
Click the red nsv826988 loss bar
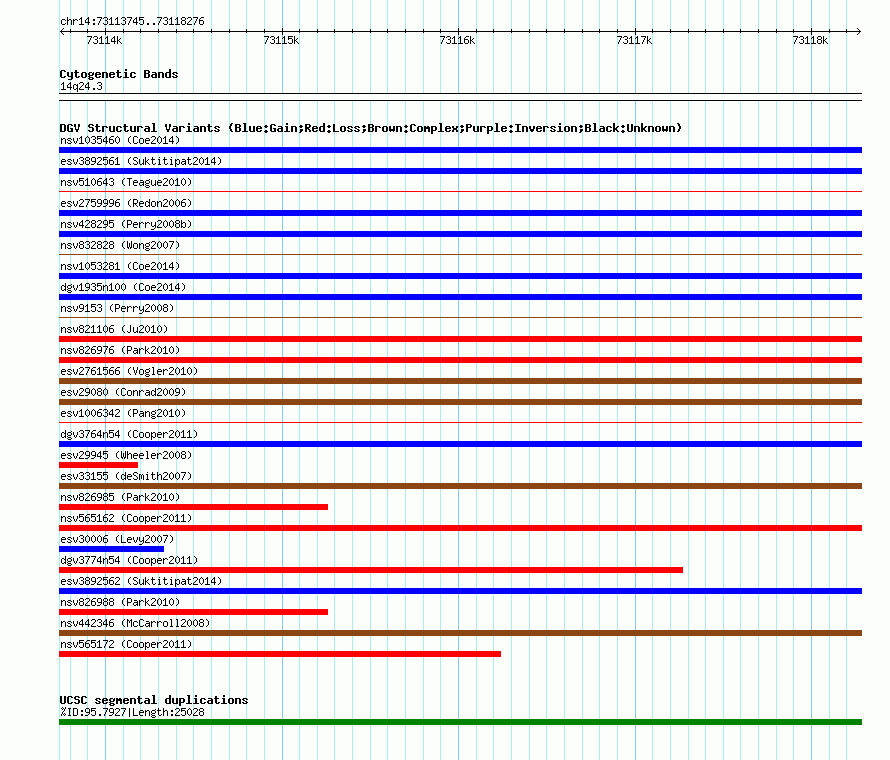[x=194, y=612]
